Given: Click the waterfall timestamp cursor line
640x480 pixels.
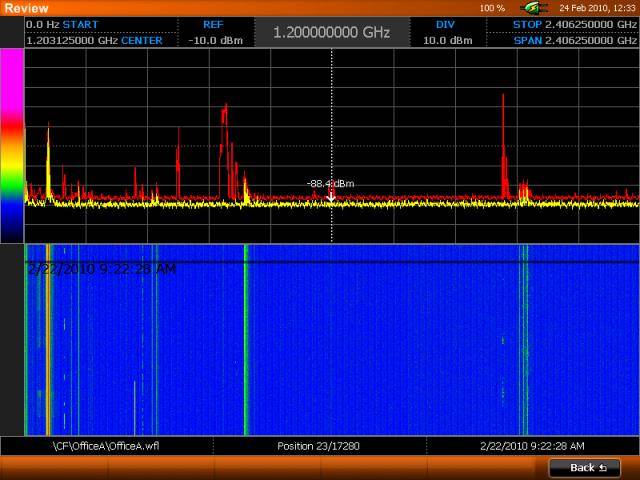Looking at the screenshot, I should pos(331,261).
